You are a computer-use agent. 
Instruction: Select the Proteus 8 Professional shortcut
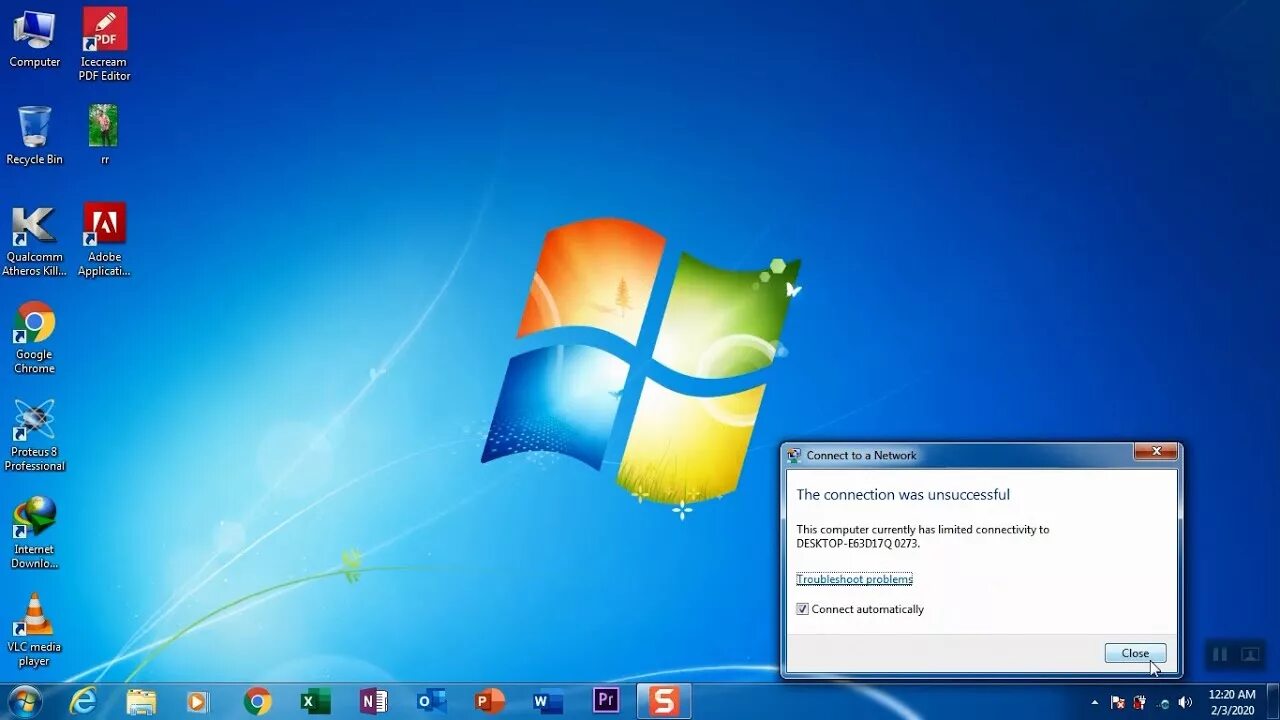pyautogui.click(x=34, y=436)
